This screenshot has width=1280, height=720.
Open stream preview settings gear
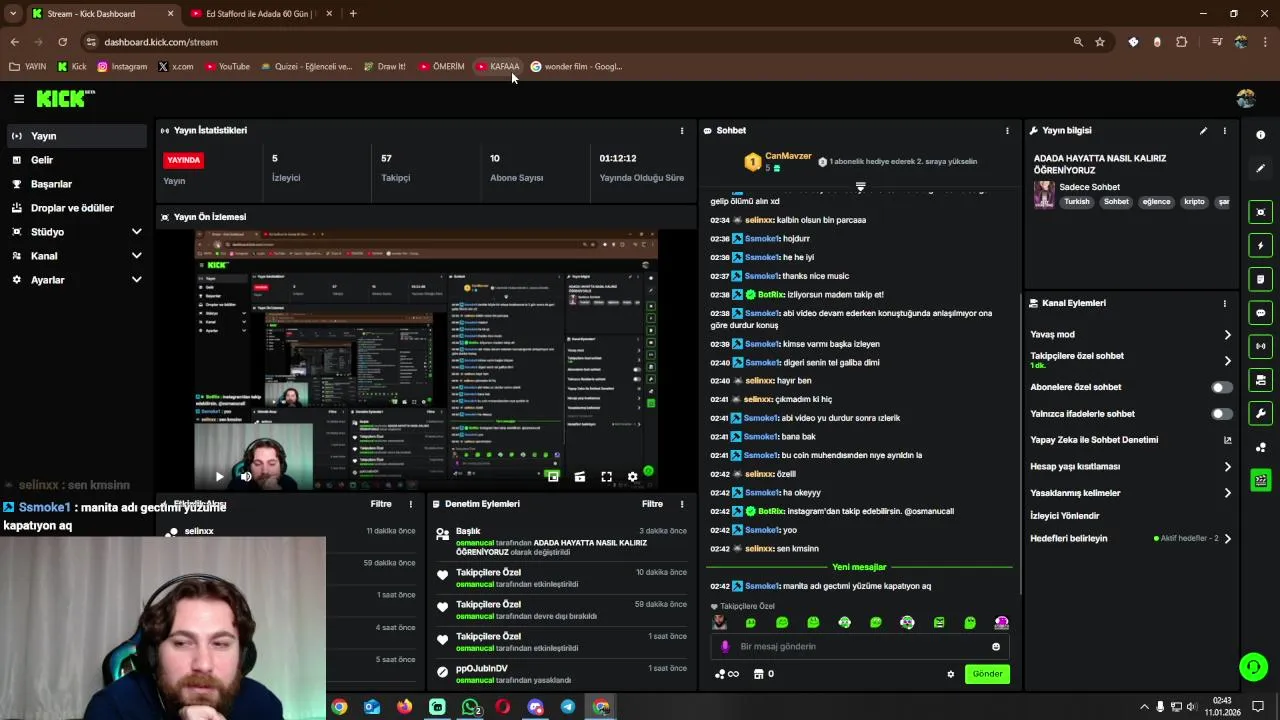click(x=632, y=477)
